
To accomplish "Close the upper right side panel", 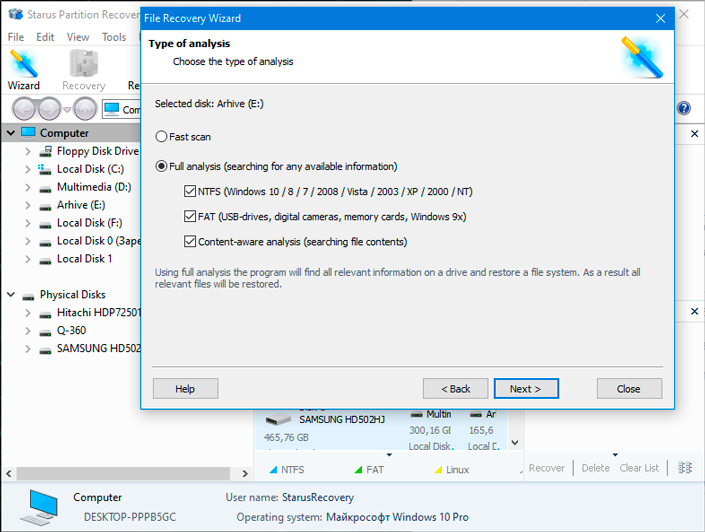I will 694,134.
